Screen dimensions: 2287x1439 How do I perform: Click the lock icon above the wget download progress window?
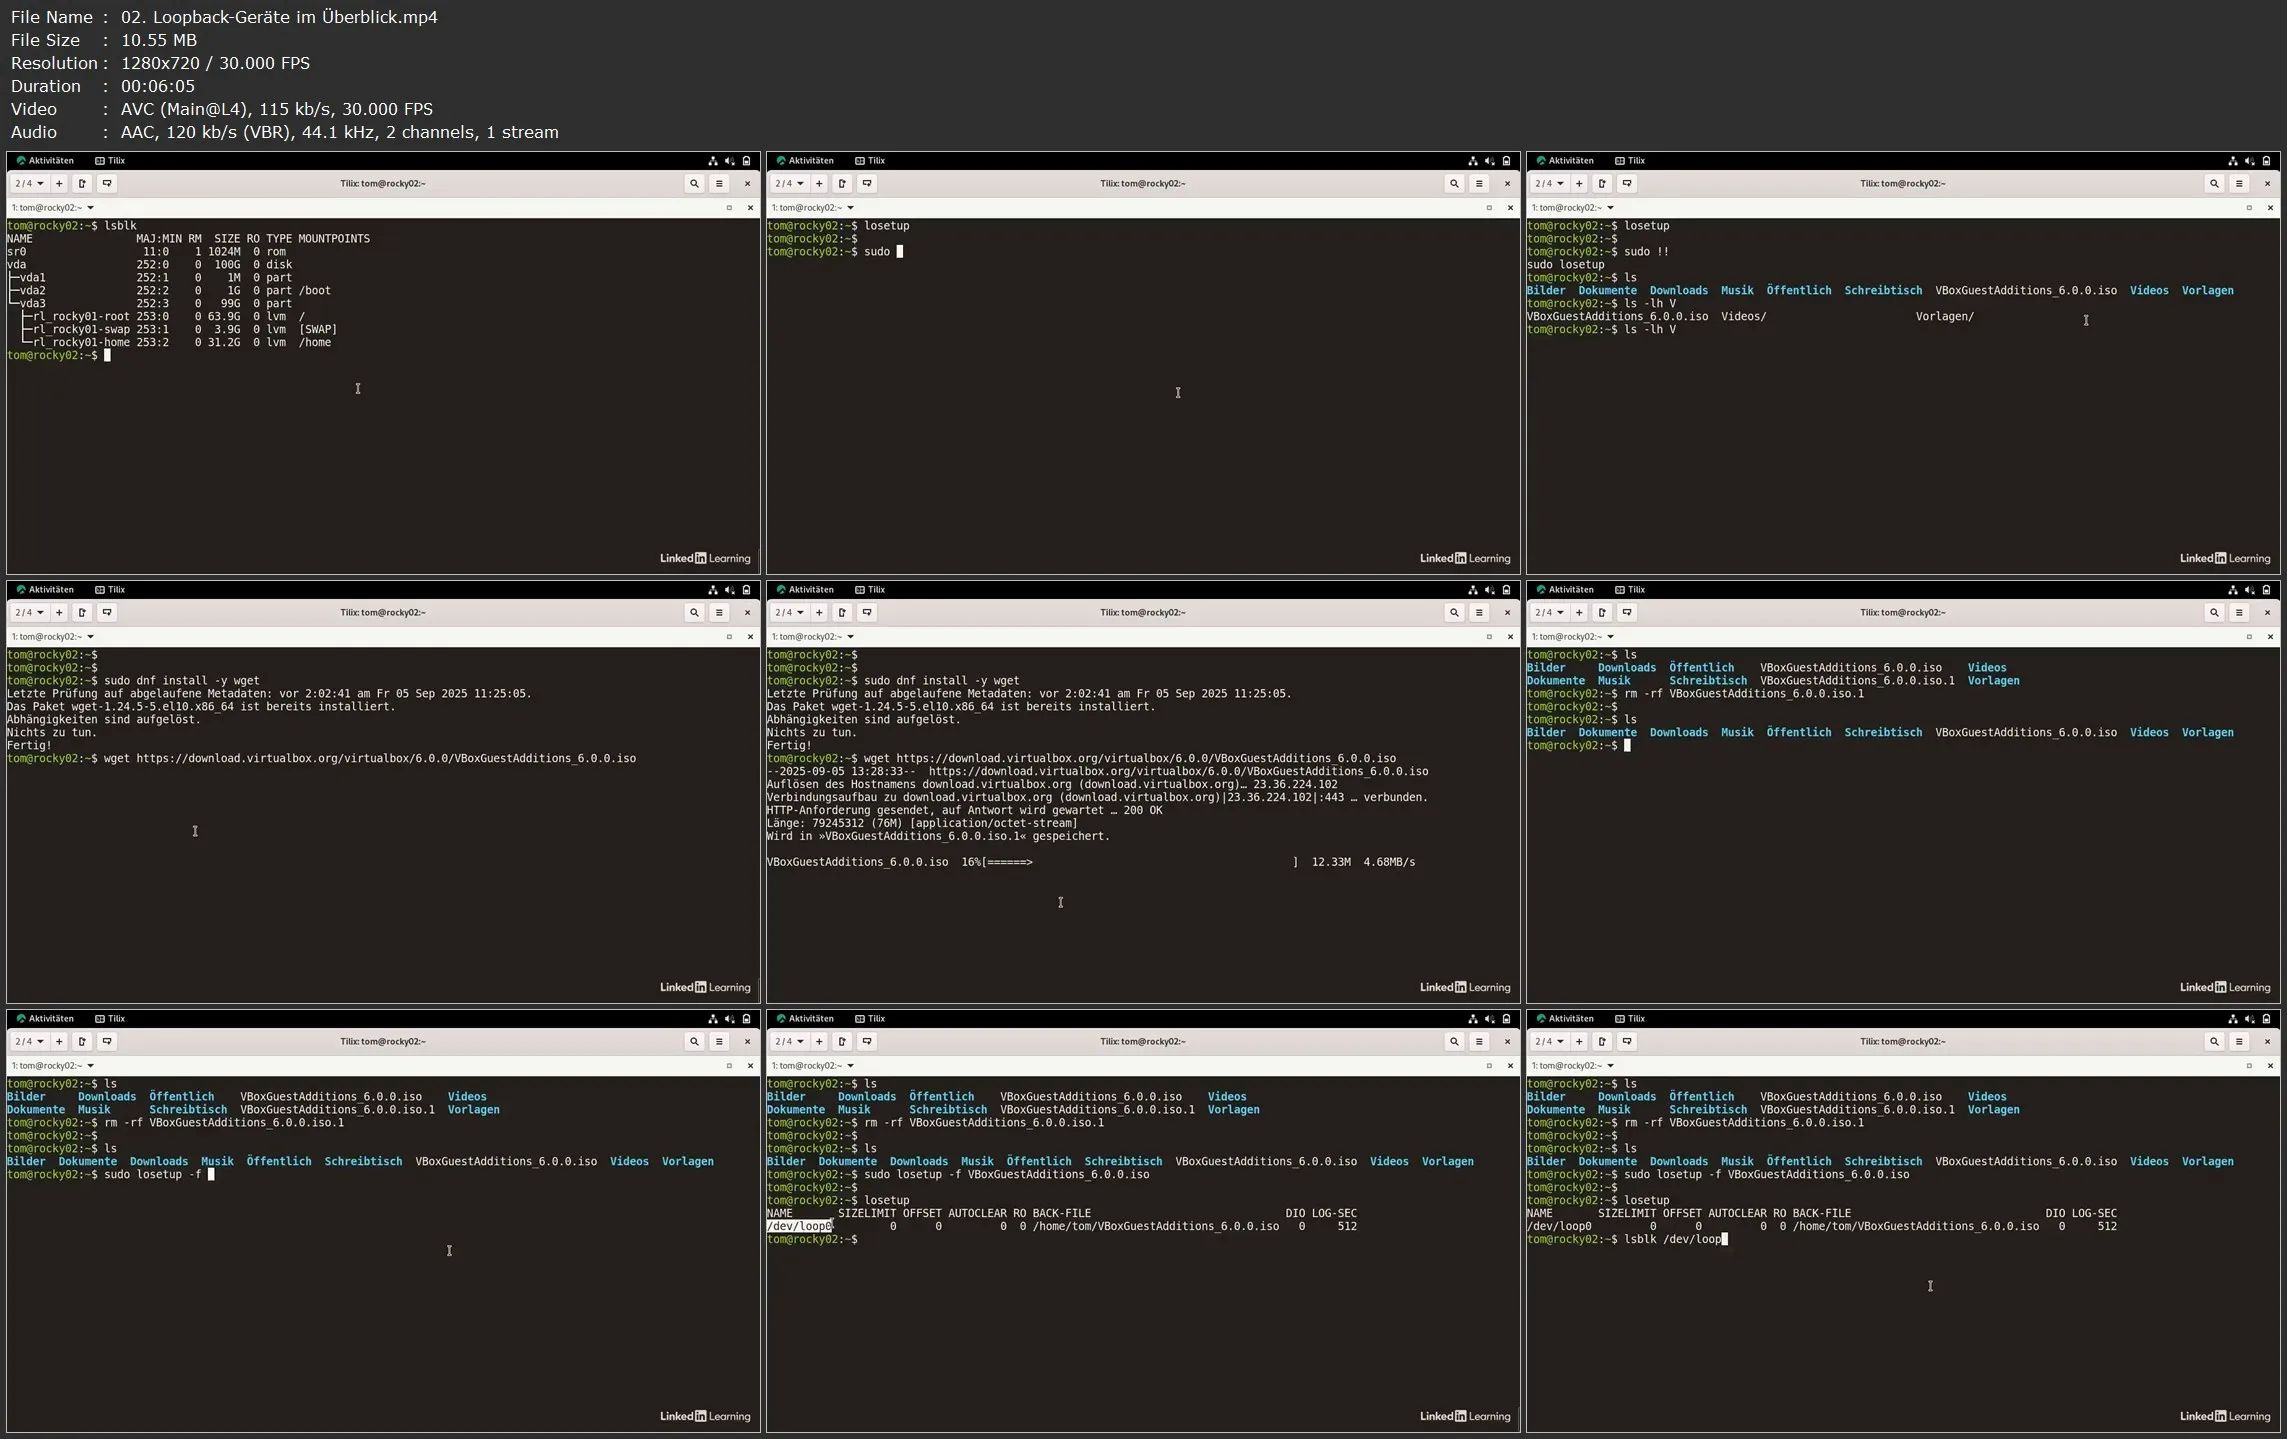(x=1506, y=590)
